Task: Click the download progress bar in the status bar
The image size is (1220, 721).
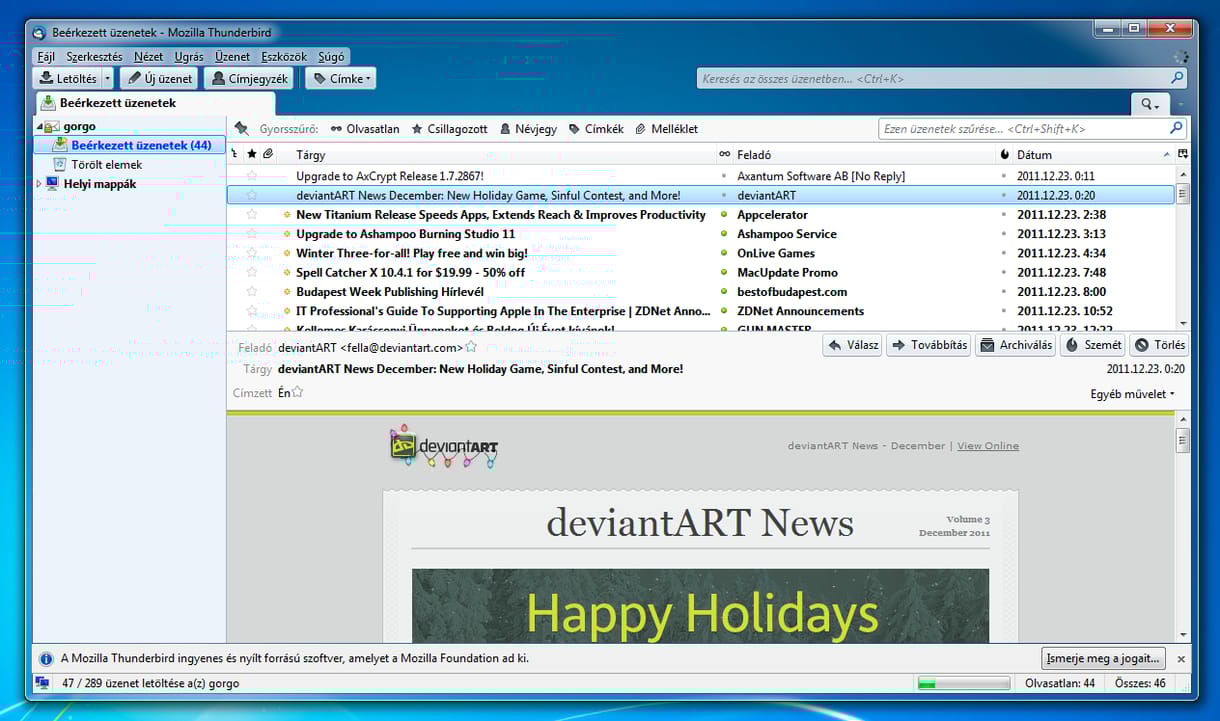Action: pyautogui.click(x=963, y=683)
